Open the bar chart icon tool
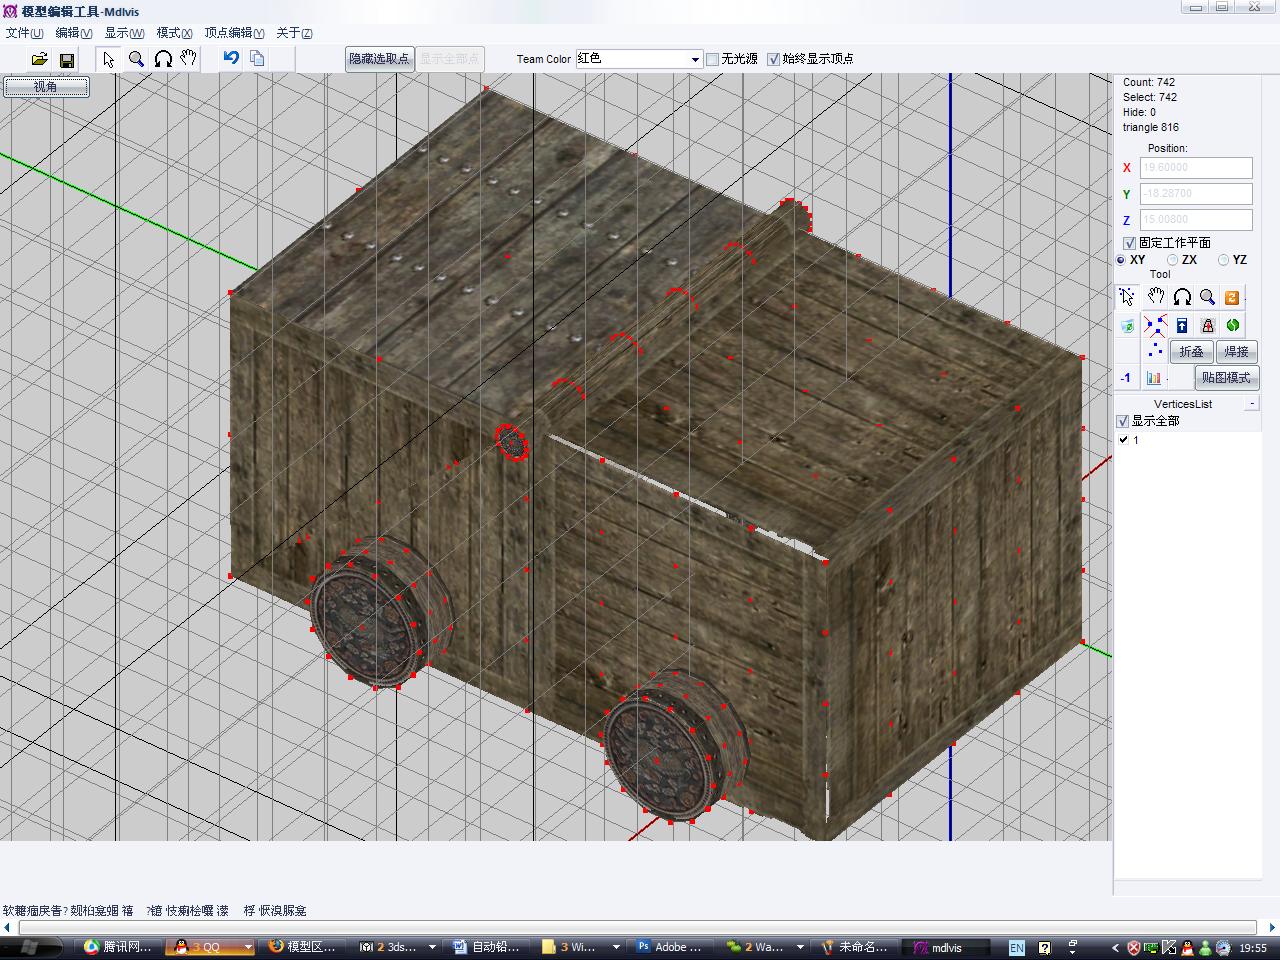The height and width of the screenshot is (960, 1280). point(1154,378)
